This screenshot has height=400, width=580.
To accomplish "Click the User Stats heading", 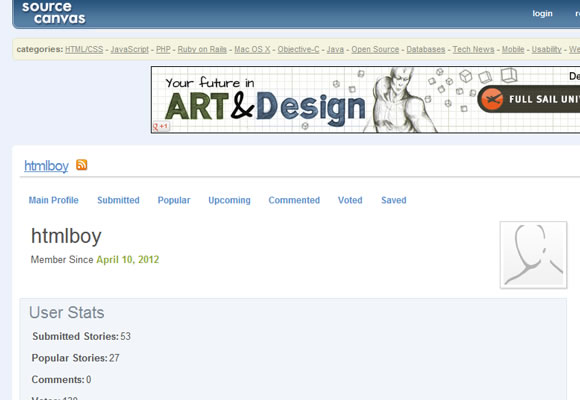I will (x=67, y=313).
